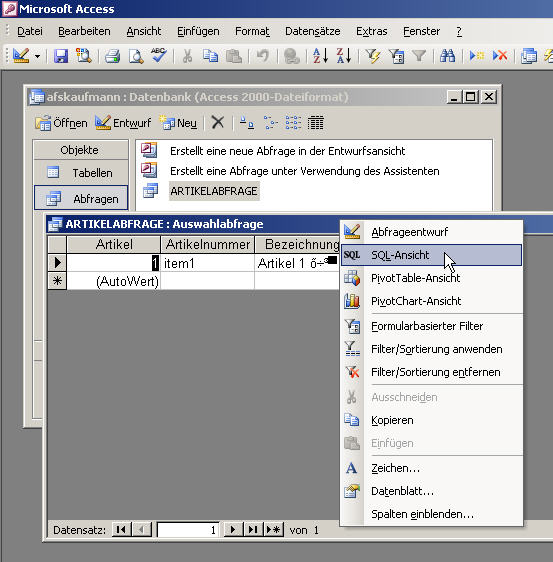
Task: Click the Save diskette icon
Action: (x=61, y=56)
